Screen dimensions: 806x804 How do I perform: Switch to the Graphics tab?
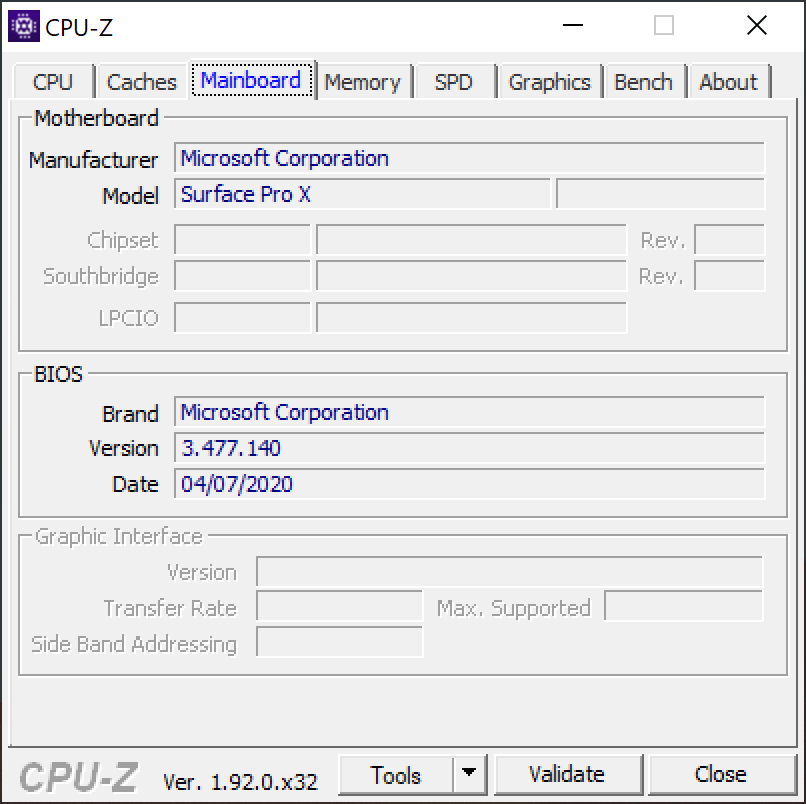pyautogui.click(x=549, y=82)
